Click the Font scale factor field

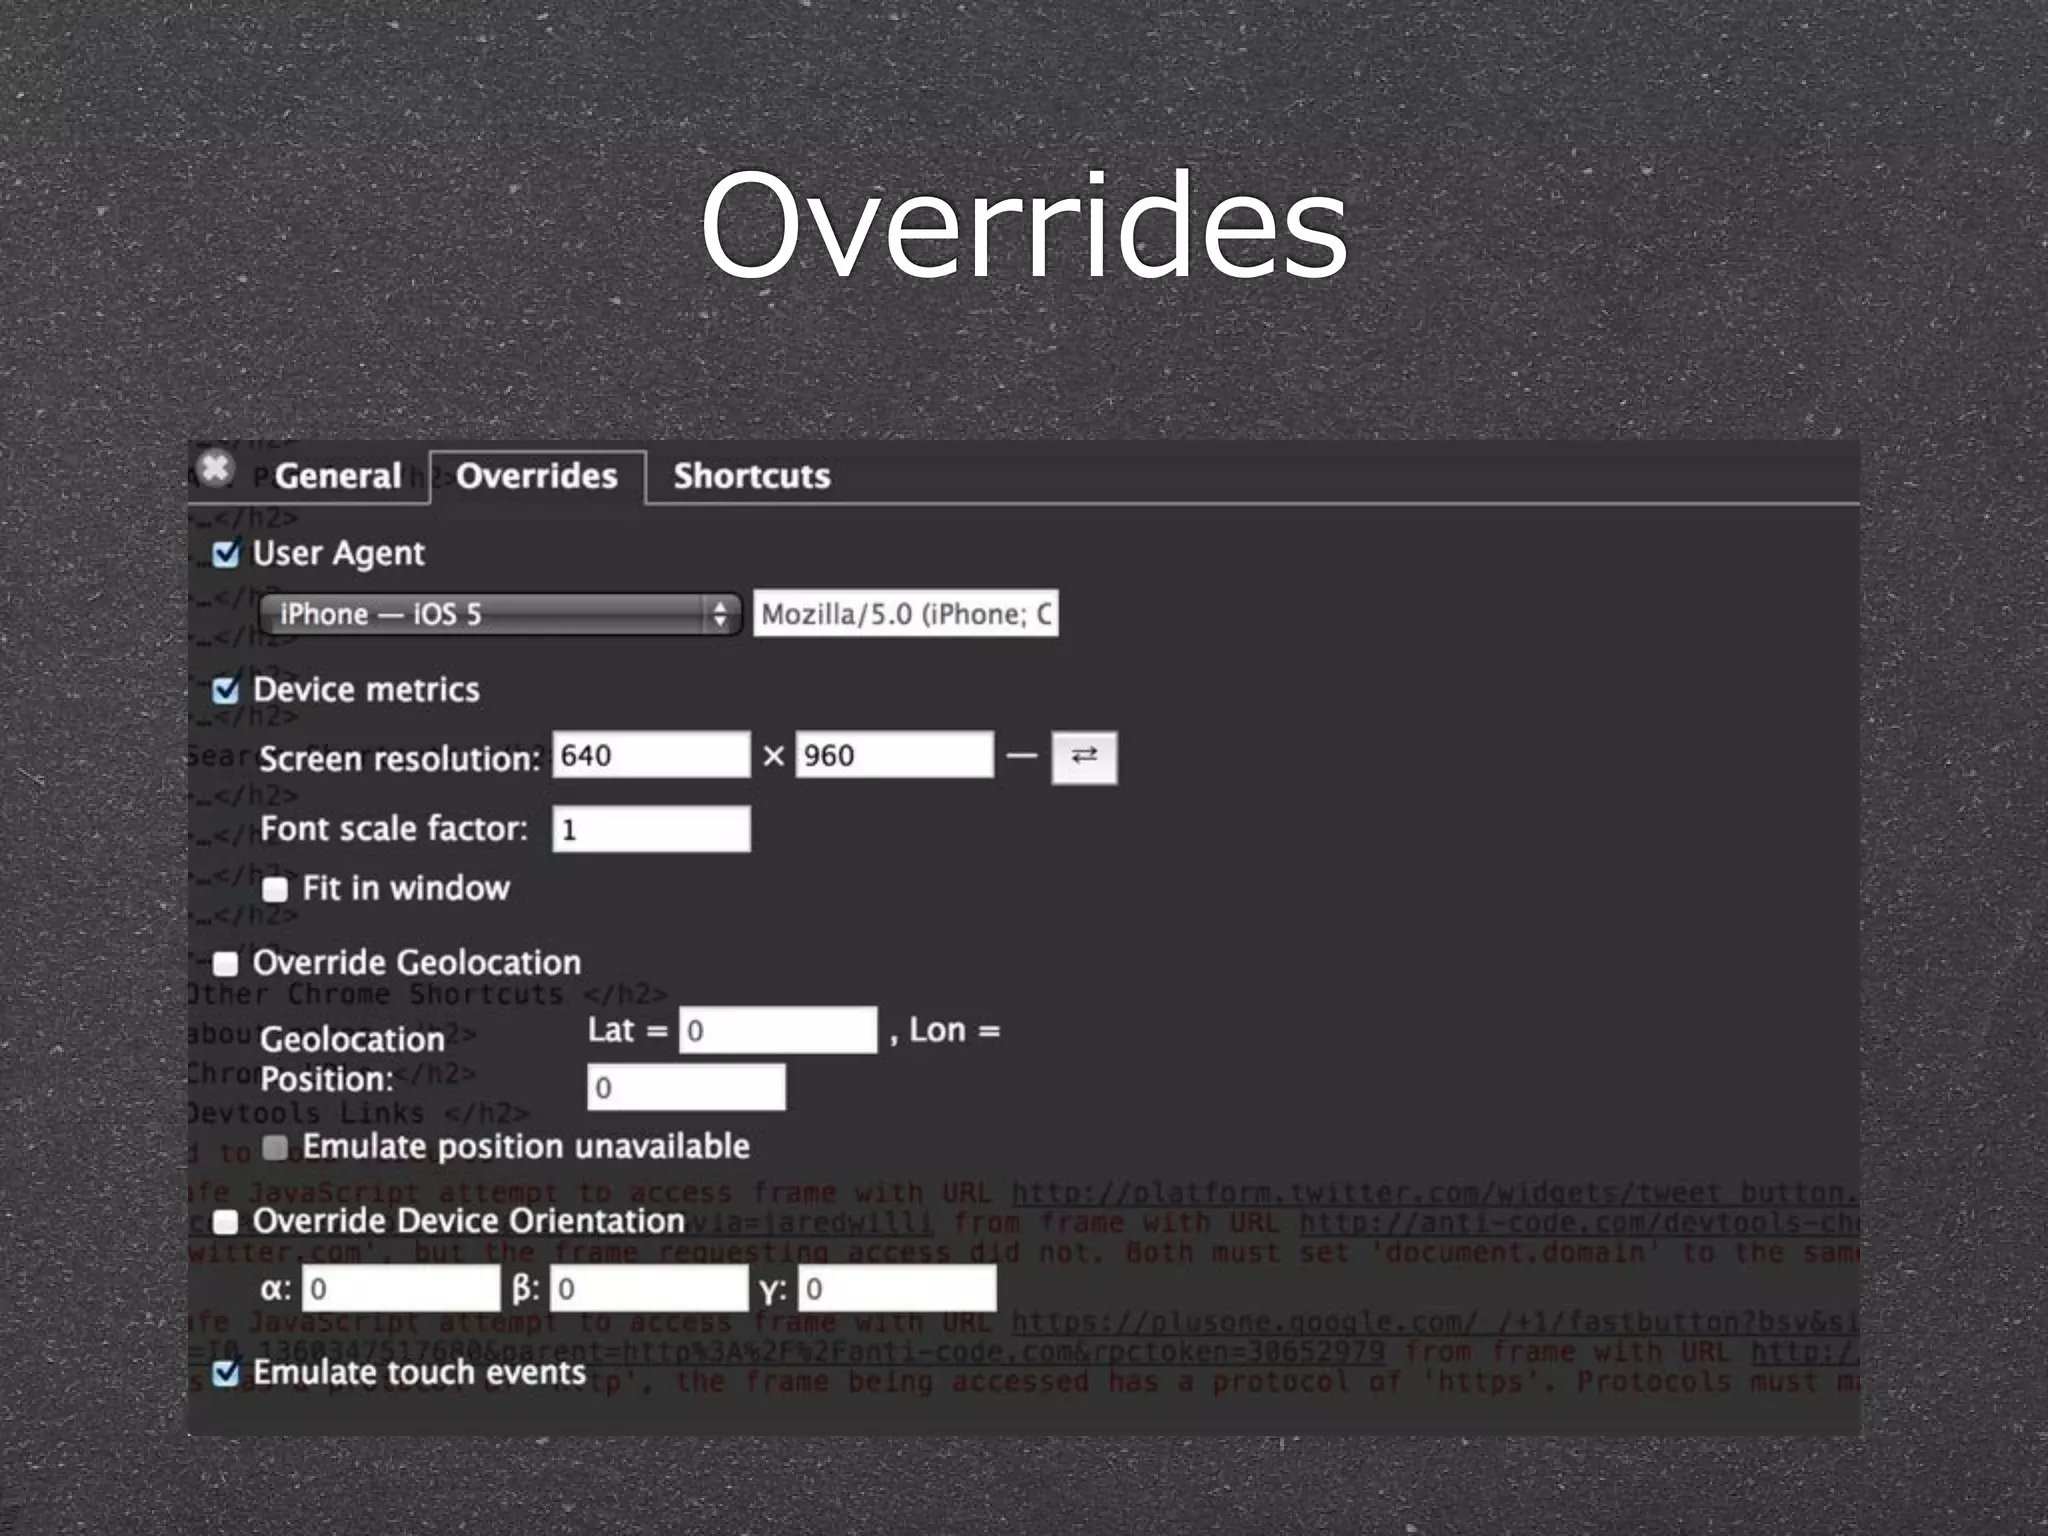coord(651,829)
